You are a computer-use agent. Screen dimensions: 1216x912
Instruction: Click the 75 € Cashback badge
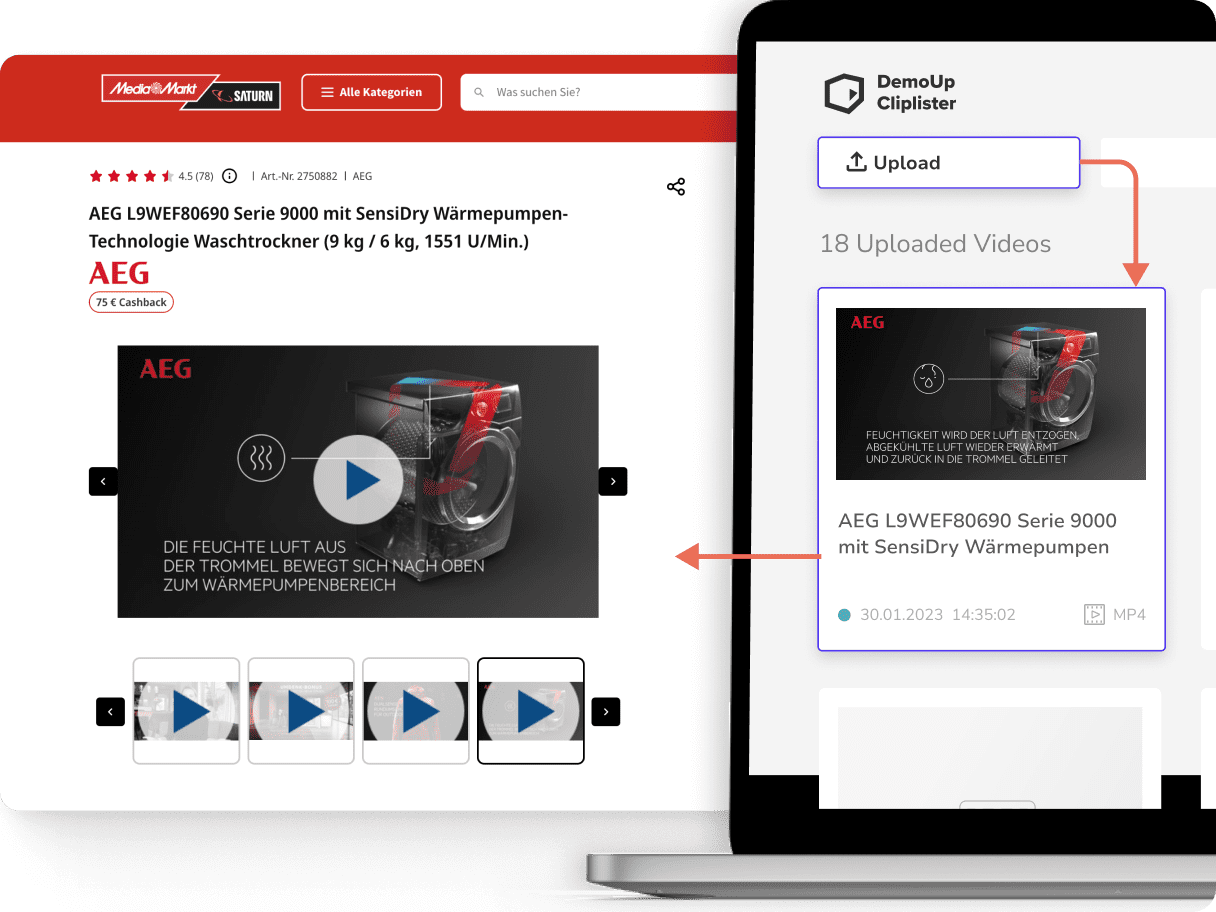(131, 302)
